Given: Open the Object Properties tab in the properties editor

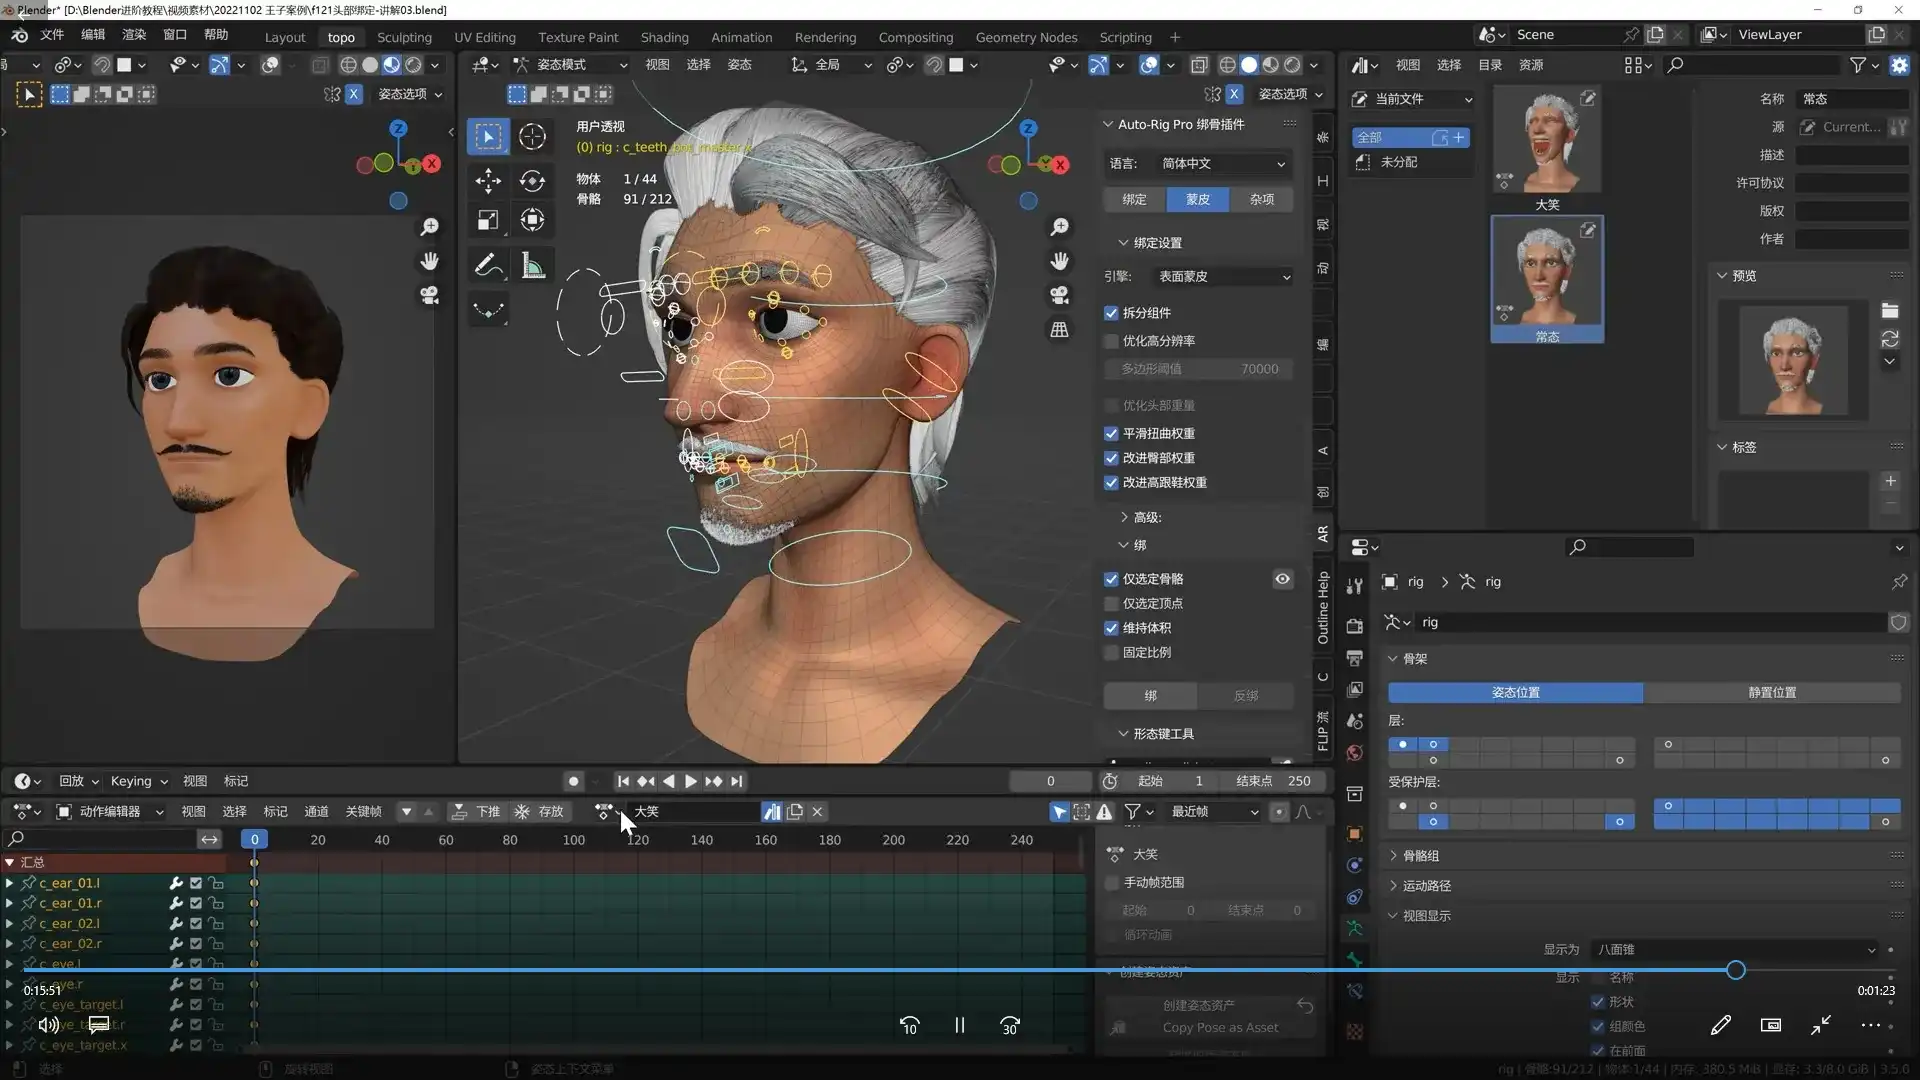Looking at the screenshot, I should [1355, 835].
